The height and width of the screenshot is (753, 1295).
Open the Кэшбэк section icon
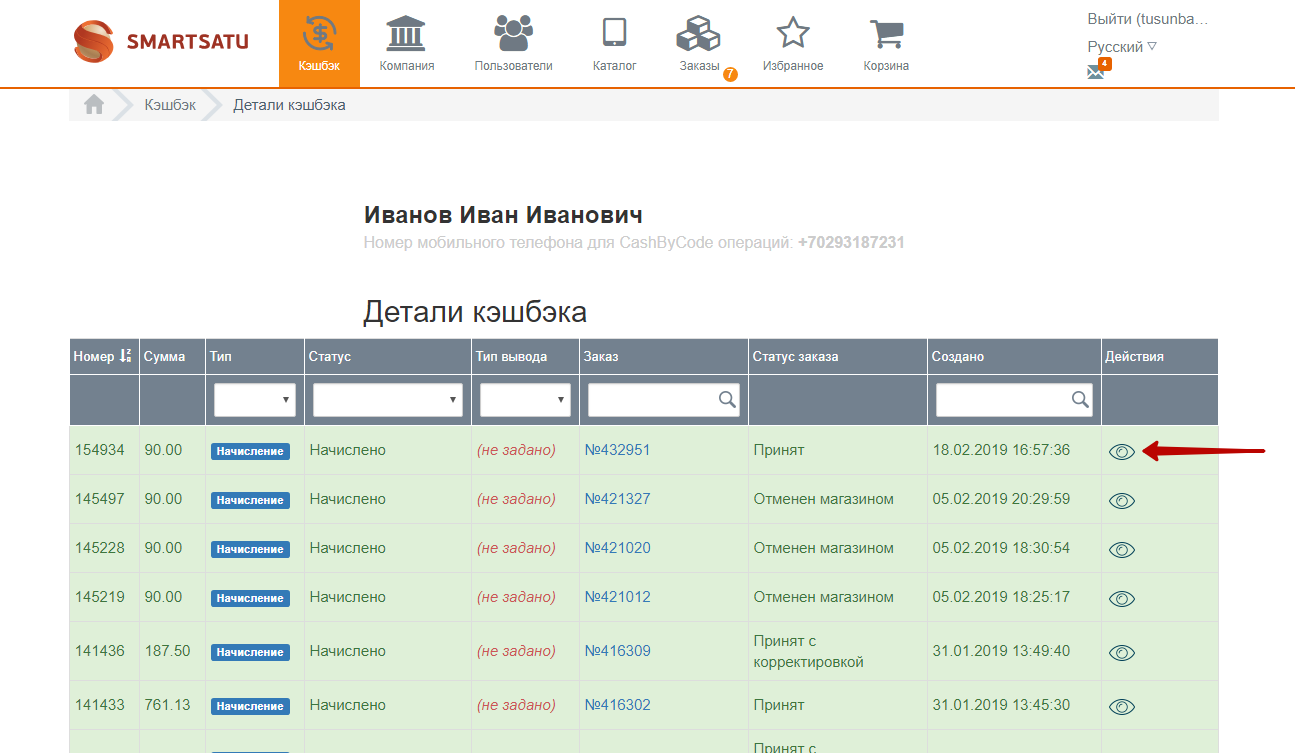[319, 33]
